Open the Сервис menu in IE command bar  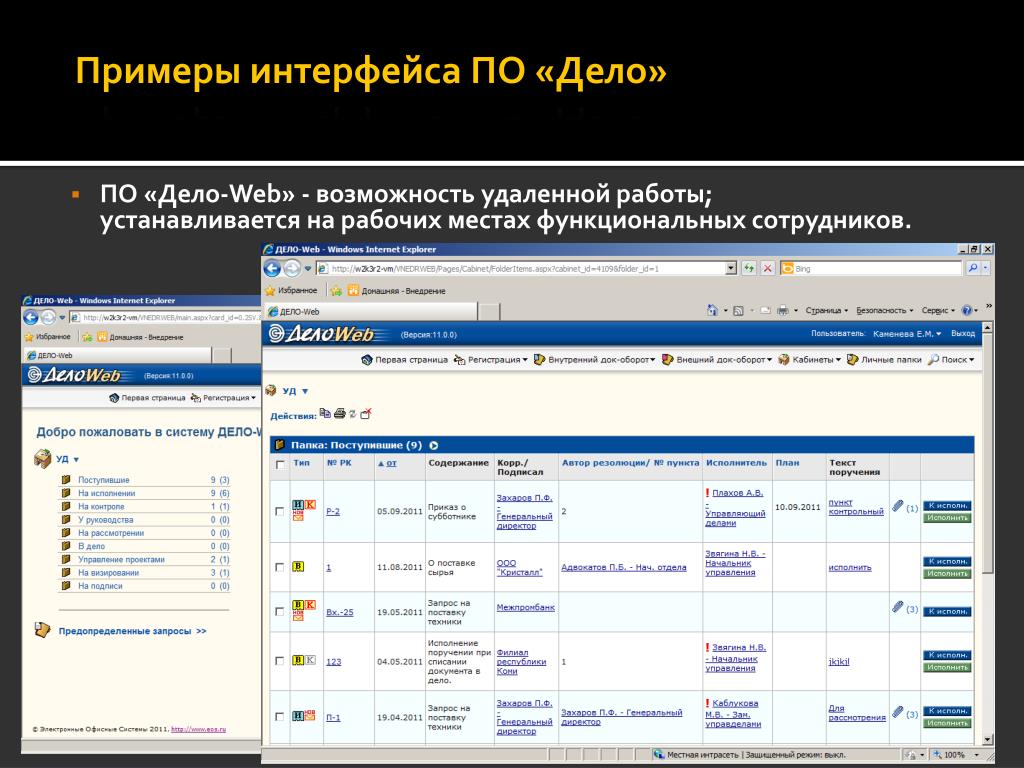tap(938, 311)
